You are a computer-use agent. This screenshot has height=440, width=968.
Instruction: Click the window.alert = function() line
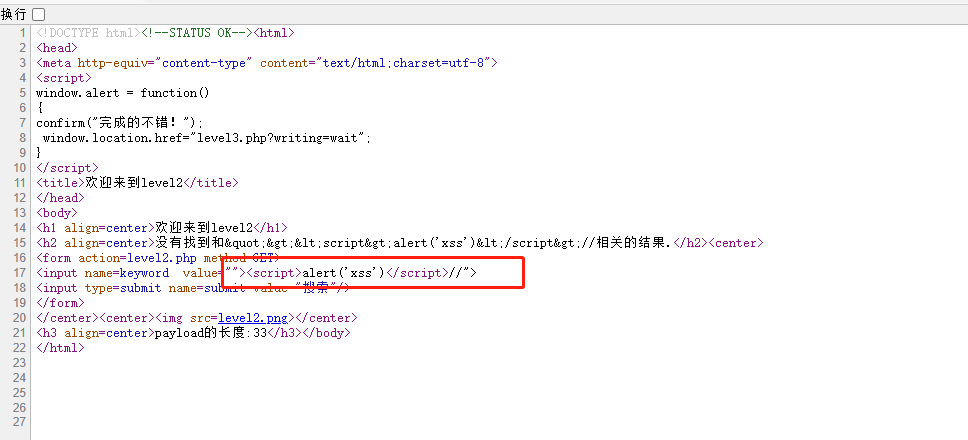[123, 93]
